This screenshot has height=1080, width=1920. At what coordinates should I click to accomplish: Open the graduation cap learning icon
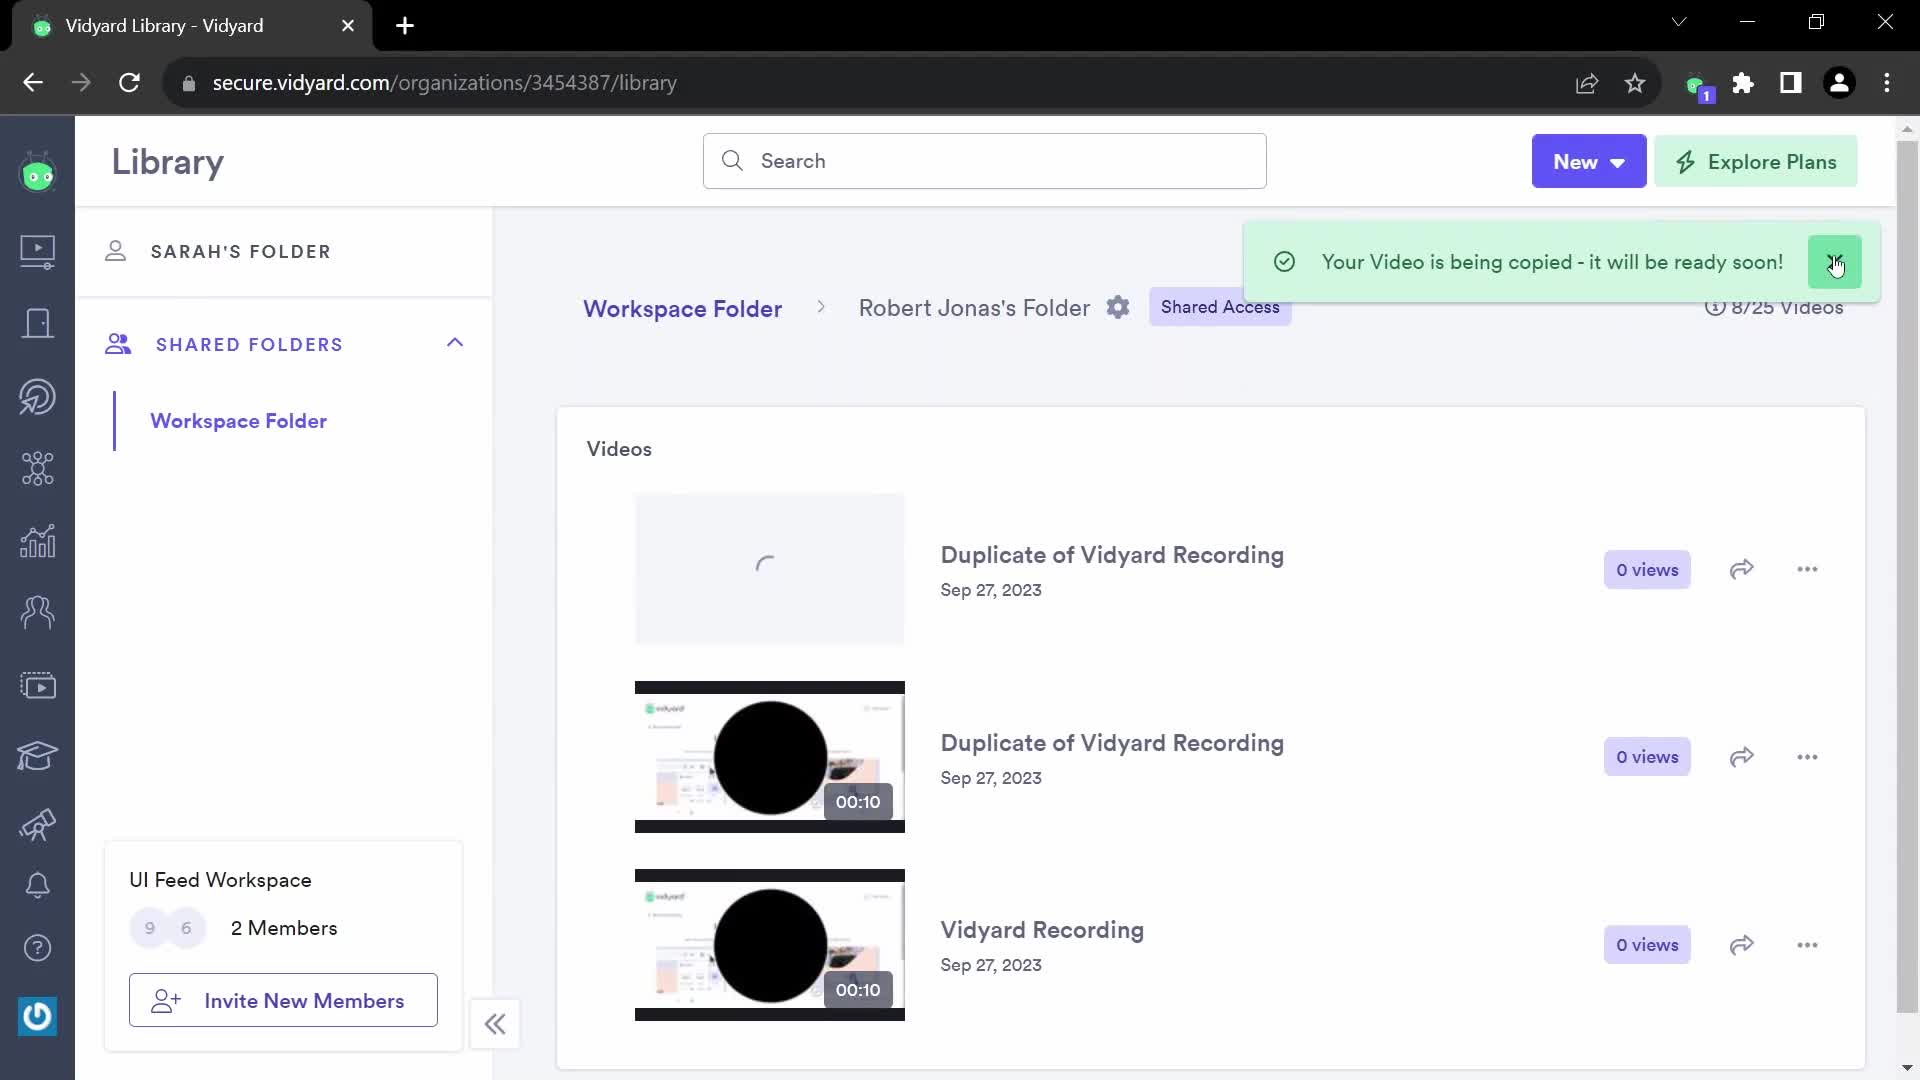pyautogui.click(x=38, y=756)
